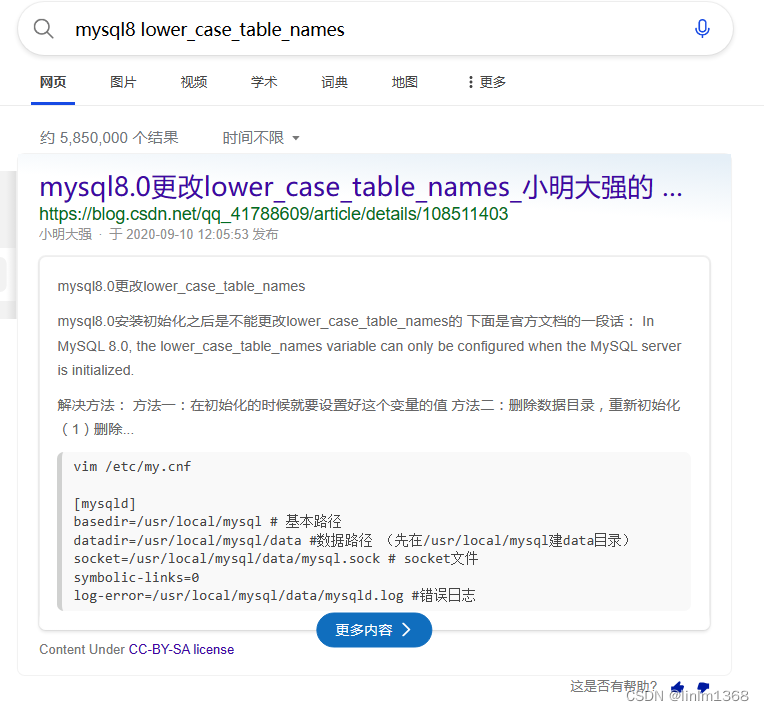The image size is (764, 711).
Task: Click the result count text 约 5,850,000 个结果
Action: [109, 138]
